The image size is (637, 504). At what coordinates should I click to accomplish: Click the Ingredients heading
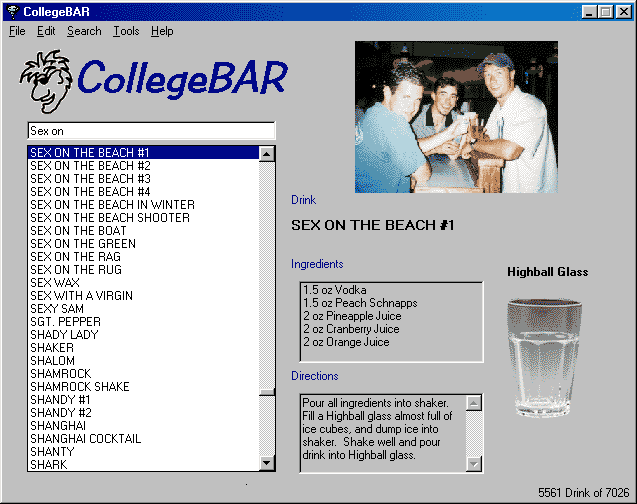[317, 264]
